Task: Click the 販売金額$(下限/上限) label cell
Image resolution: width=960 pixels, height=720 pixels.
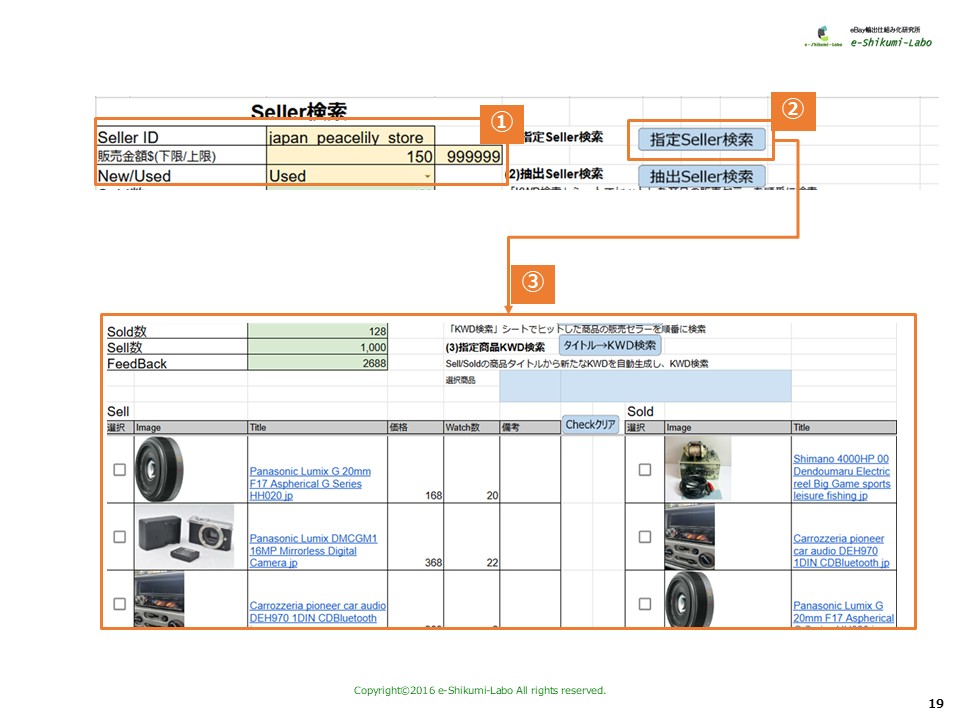Action: (x=181, y=156)
